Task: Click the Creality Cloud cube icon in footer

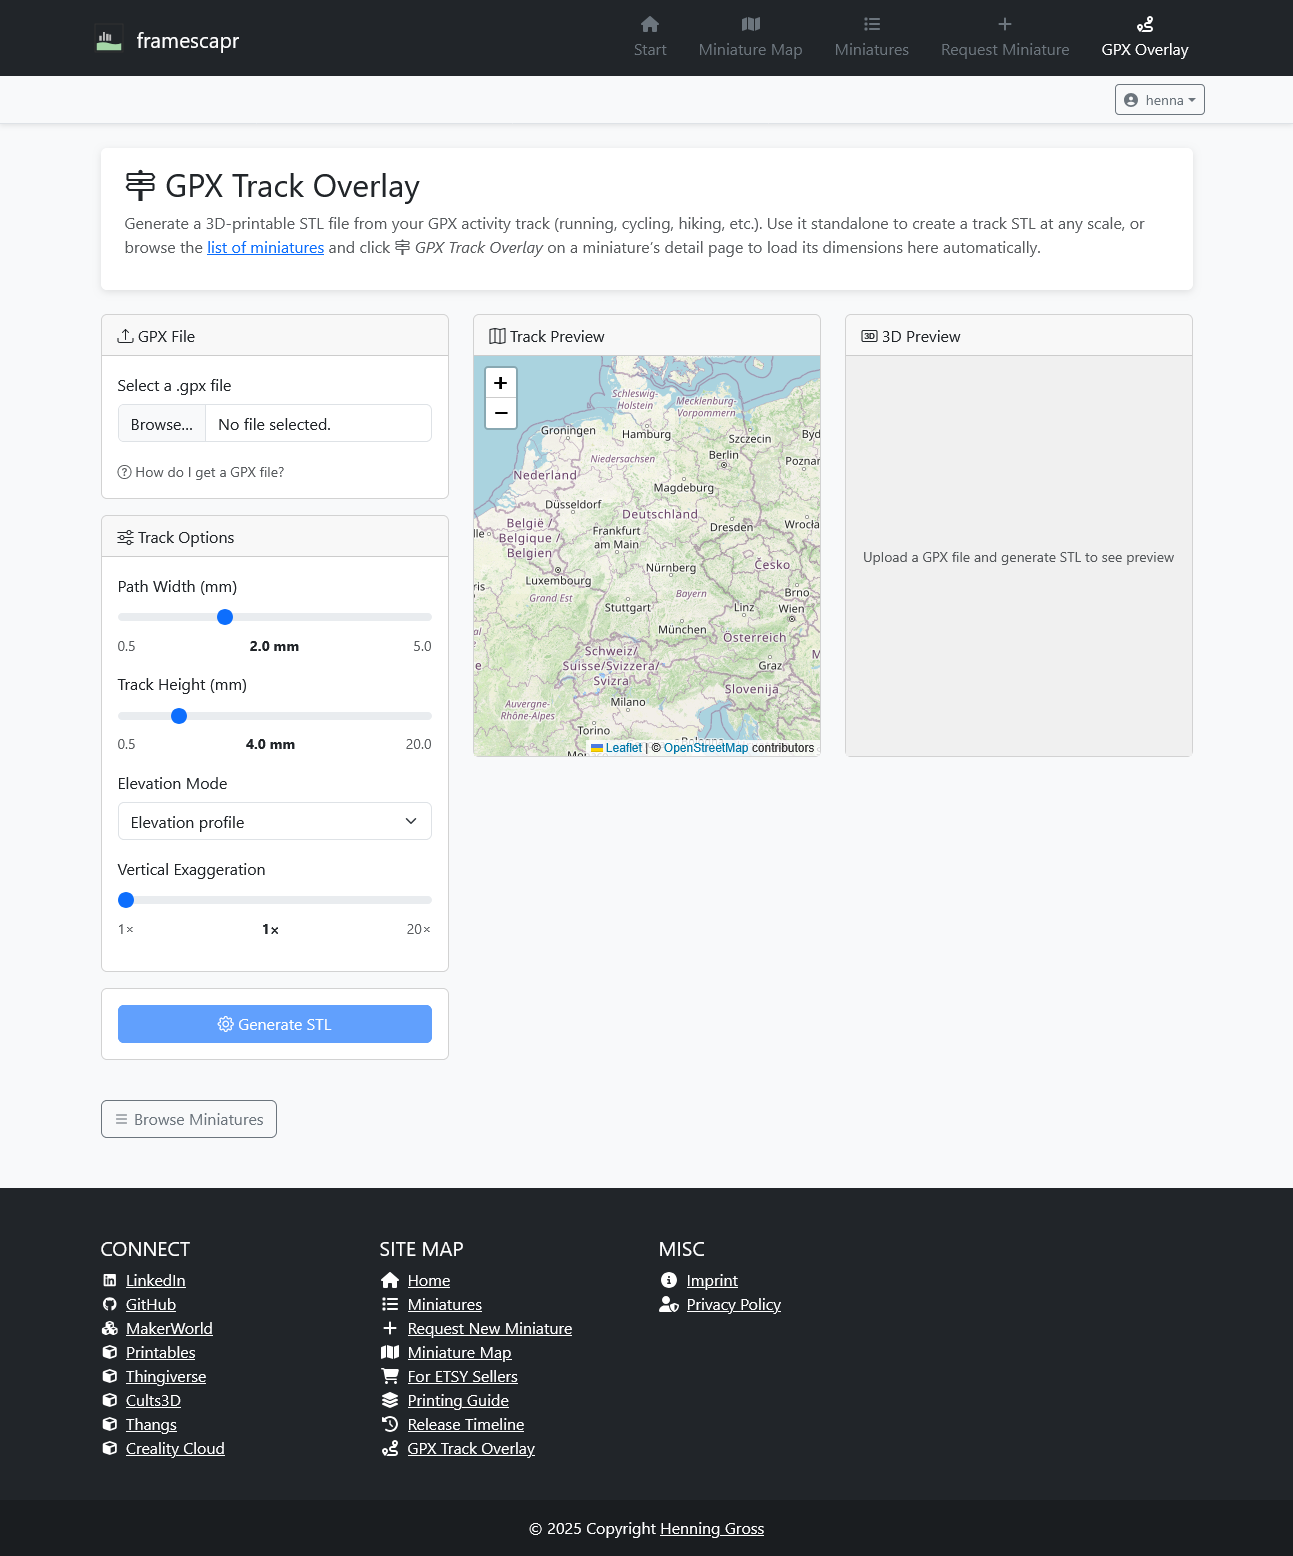Action: point(110,1448)
